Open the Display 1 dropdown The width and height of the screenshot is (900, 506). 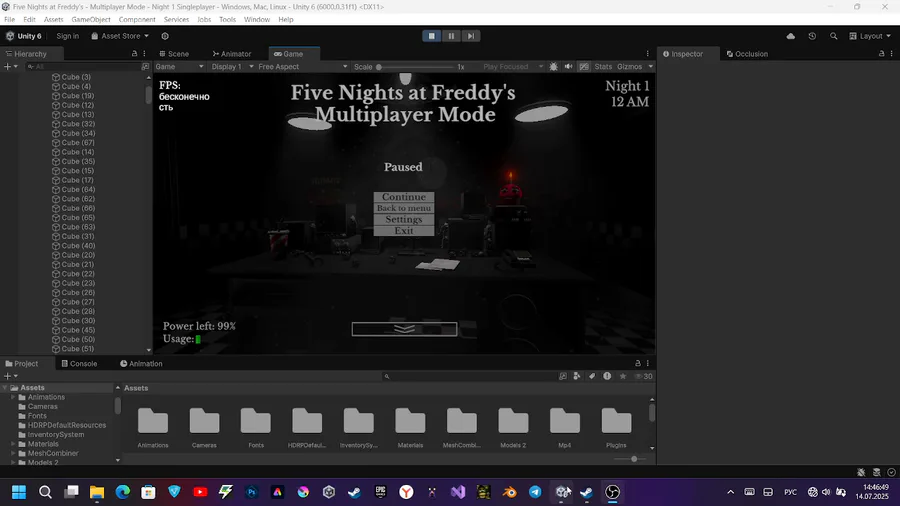232,67
